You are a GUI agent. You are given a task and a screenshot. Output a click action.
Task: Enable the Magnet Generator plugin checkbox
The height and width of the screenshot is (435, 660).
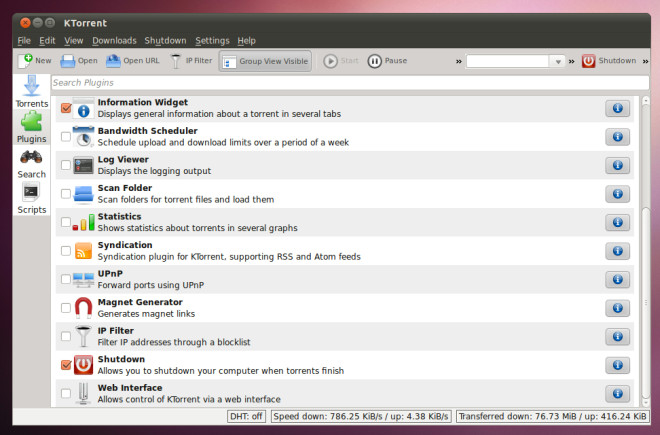click(x=66, y=308)
